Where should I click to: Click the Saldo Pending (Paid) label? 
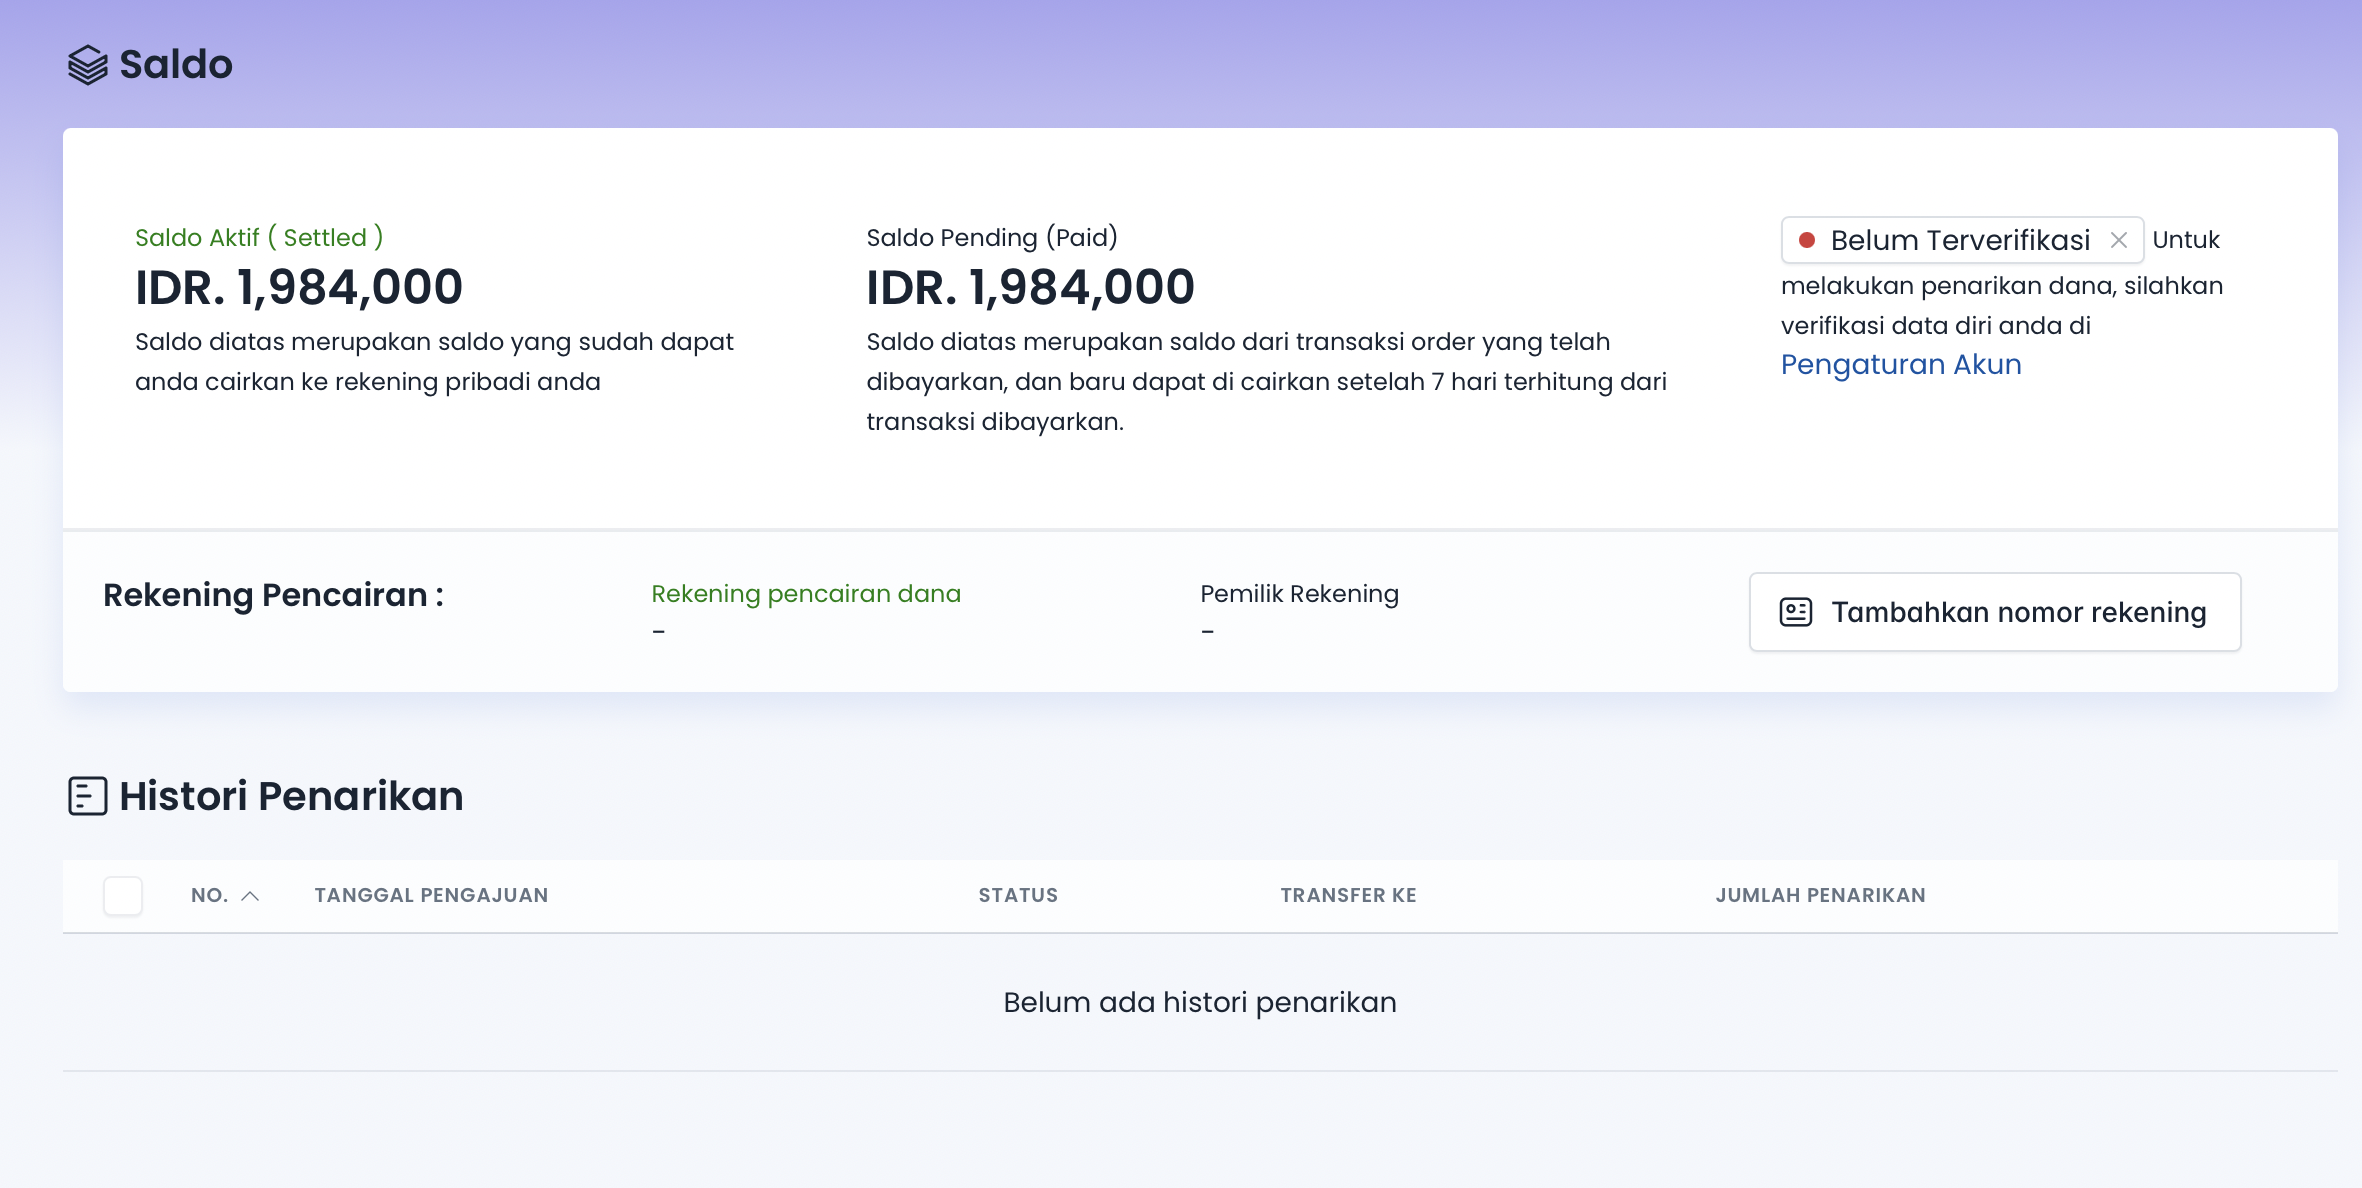click(x=991, y=238)
